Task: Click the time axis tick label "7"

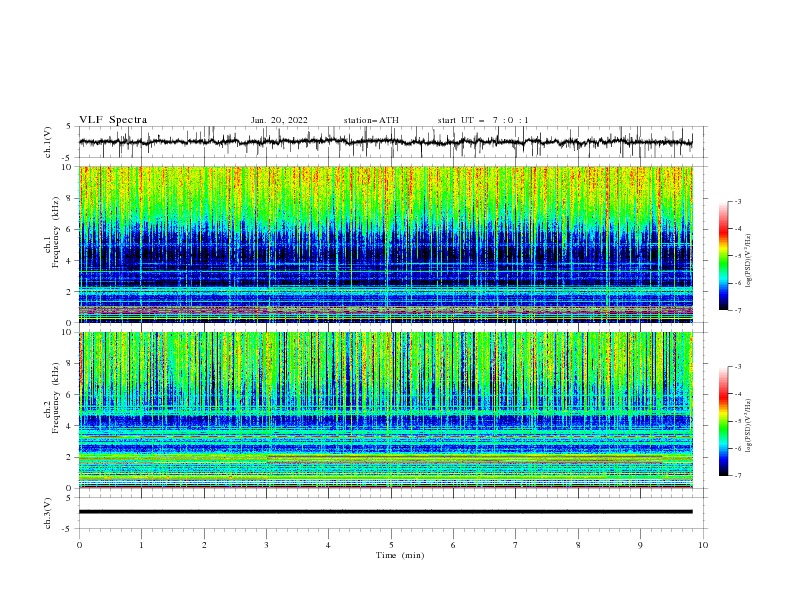Action: click(516, 545)
